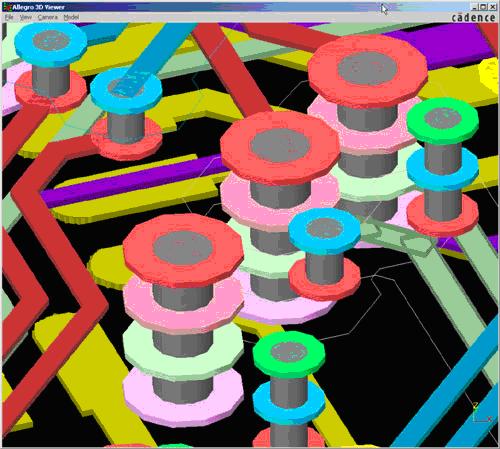Viewport: 500px width, 449px height.
Task: Click the cadence logo
Action: click(473, 17)
